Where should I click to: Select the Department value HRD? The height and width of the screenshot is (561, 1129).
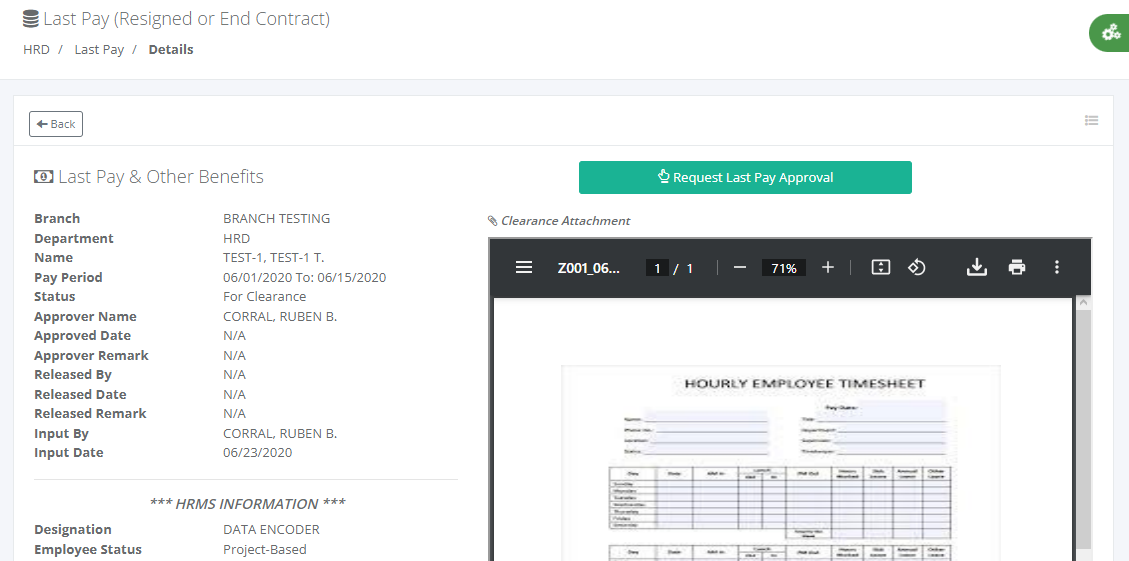click(236, 238)
